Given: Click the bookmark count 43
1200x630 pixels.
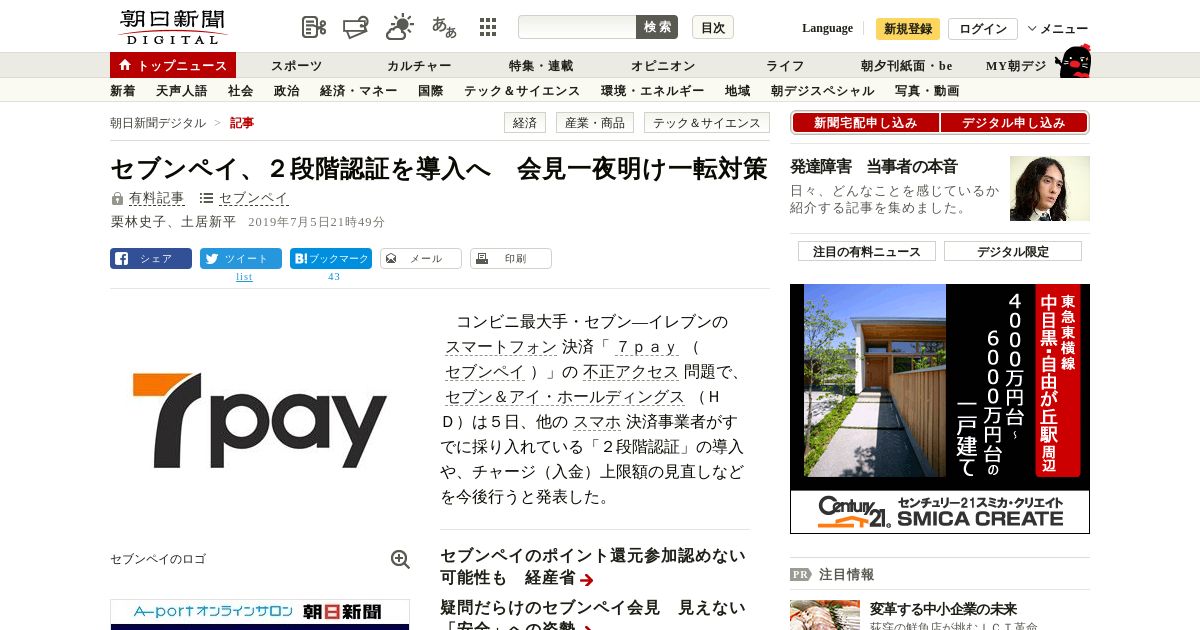Looking at the screenshot, I should pyautogui.click(x=334, y=277).
